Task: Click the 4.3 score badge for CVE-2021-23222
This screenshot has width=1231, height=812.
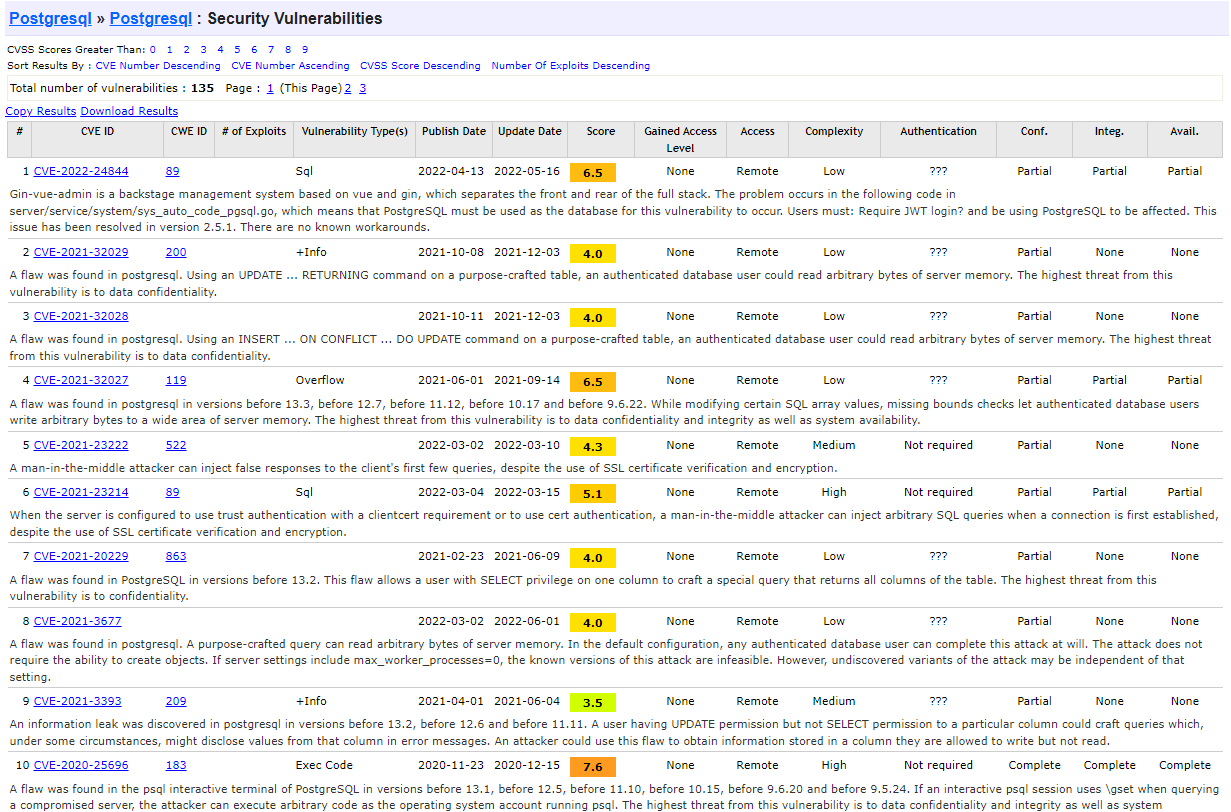Action: pyautogui.click(x=593, y=446)
